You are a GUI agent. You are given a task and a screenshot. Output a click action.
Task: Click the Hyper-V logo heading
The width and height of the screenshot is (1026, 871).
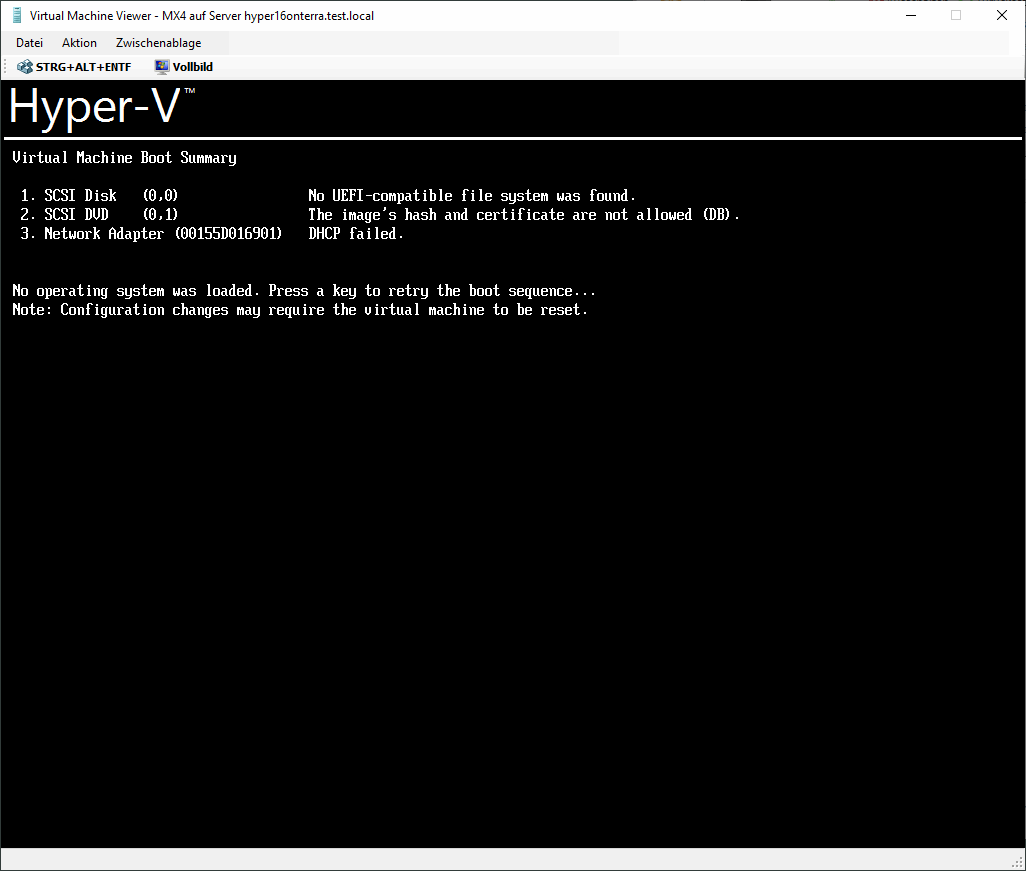coord(95,107)
